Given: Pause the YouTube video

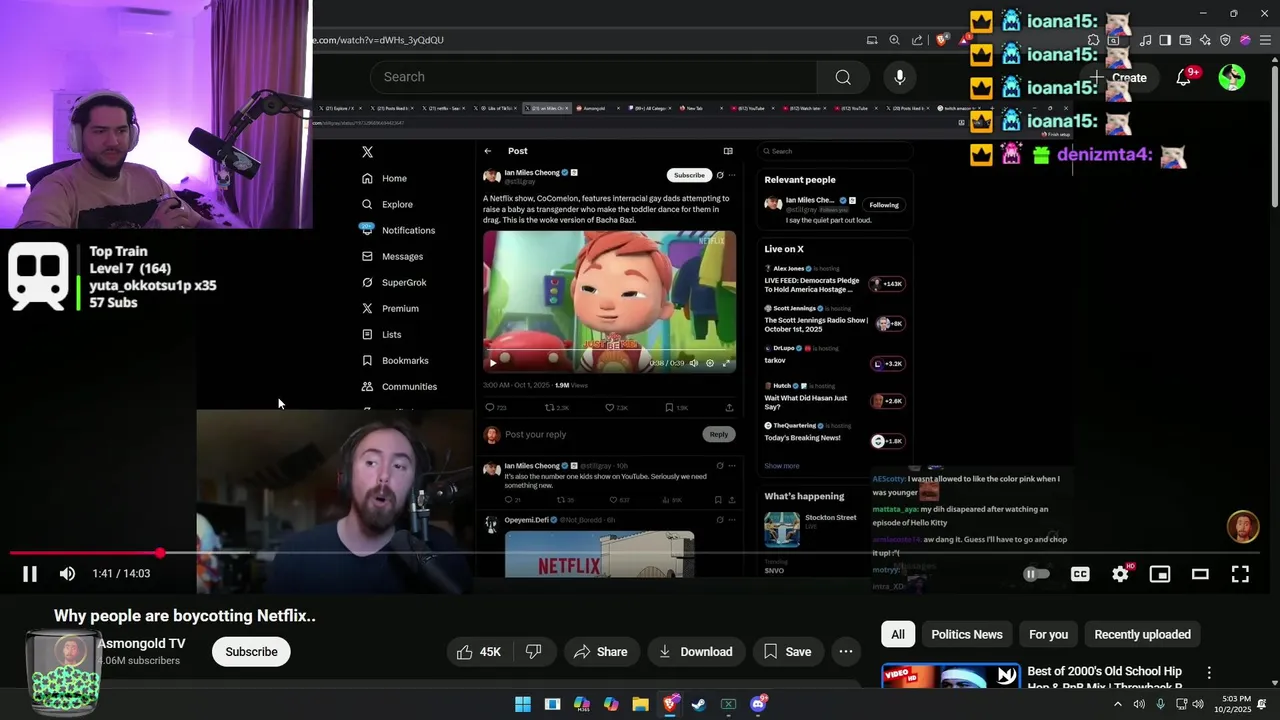Looking at the screenshot, I should 30,574.
